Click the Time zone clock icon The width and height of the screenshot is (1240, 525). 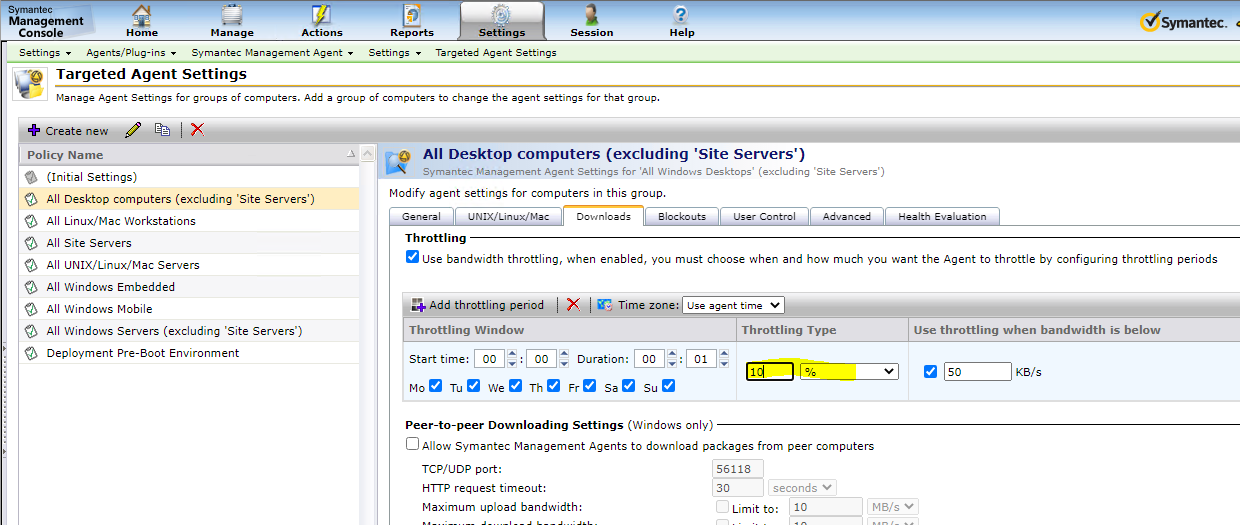click(x=605, y=305)
